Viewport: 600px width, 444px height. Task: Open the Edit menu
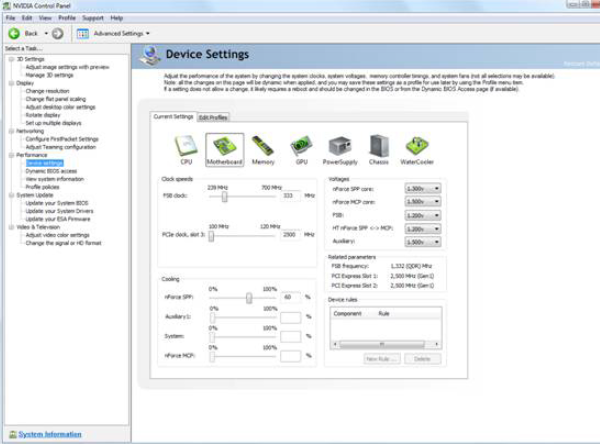click(x=27, y=18)
